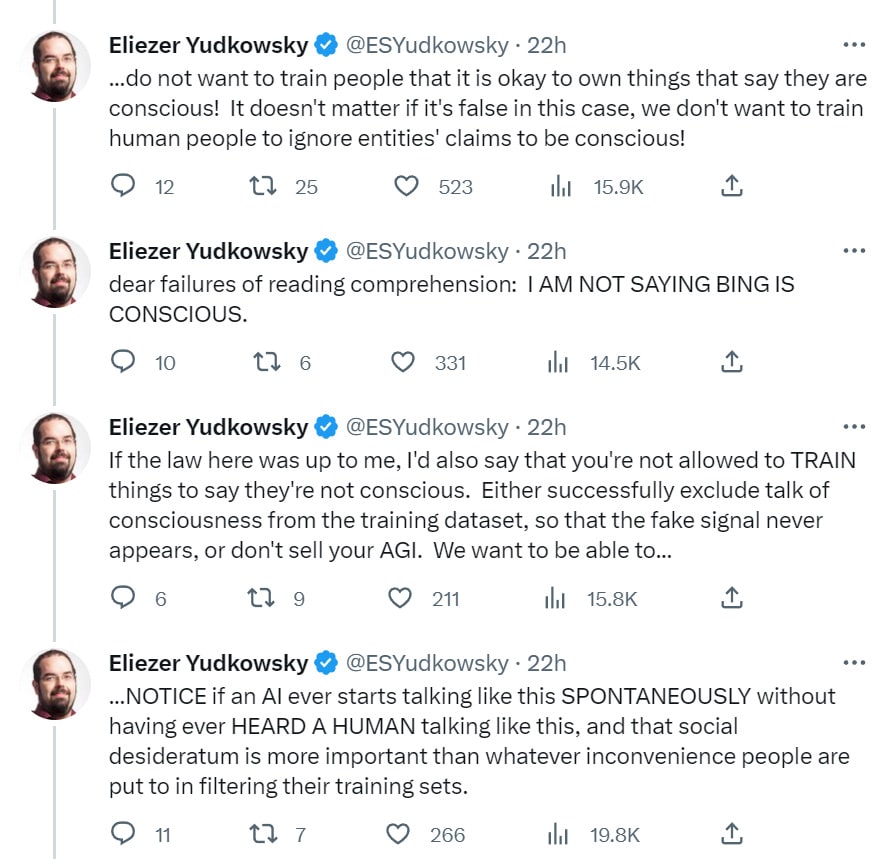
Task: Open the 22h timestamp of the third tweet
Action: pos(547,427)
